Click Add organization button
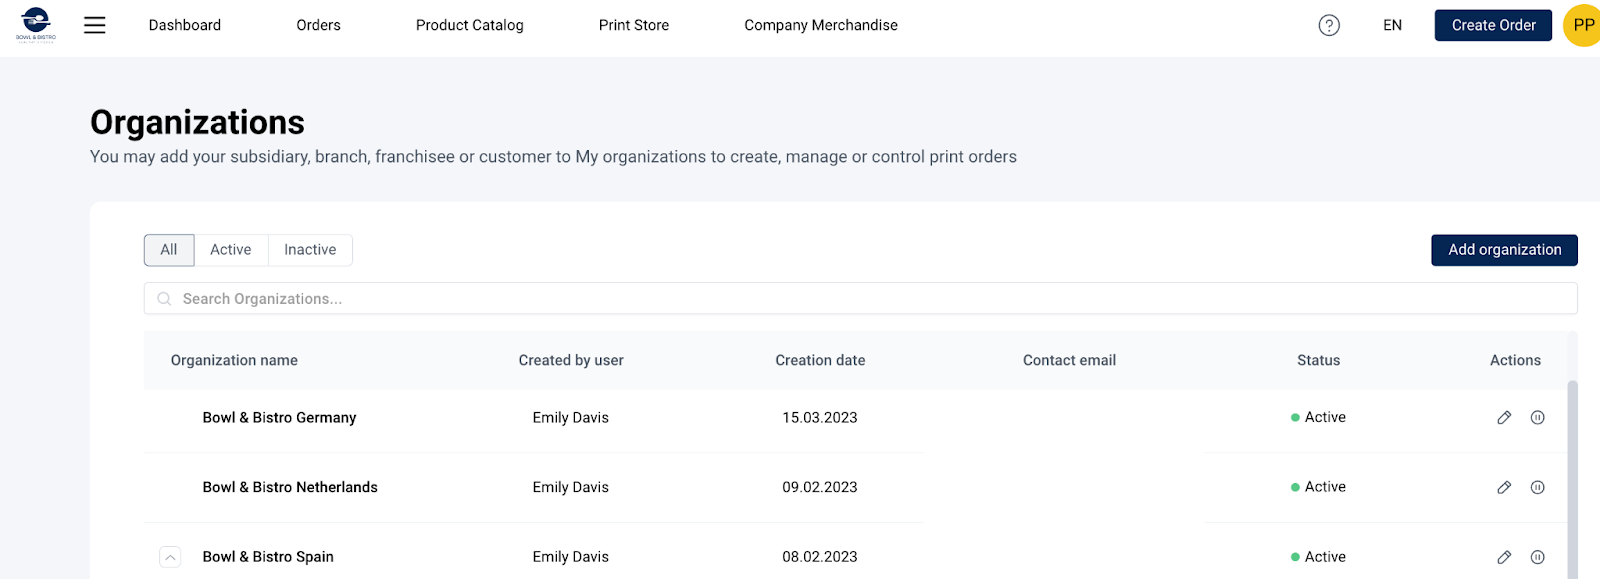The height and width of the screenshot is (579, 1600). click(1504, 250)
